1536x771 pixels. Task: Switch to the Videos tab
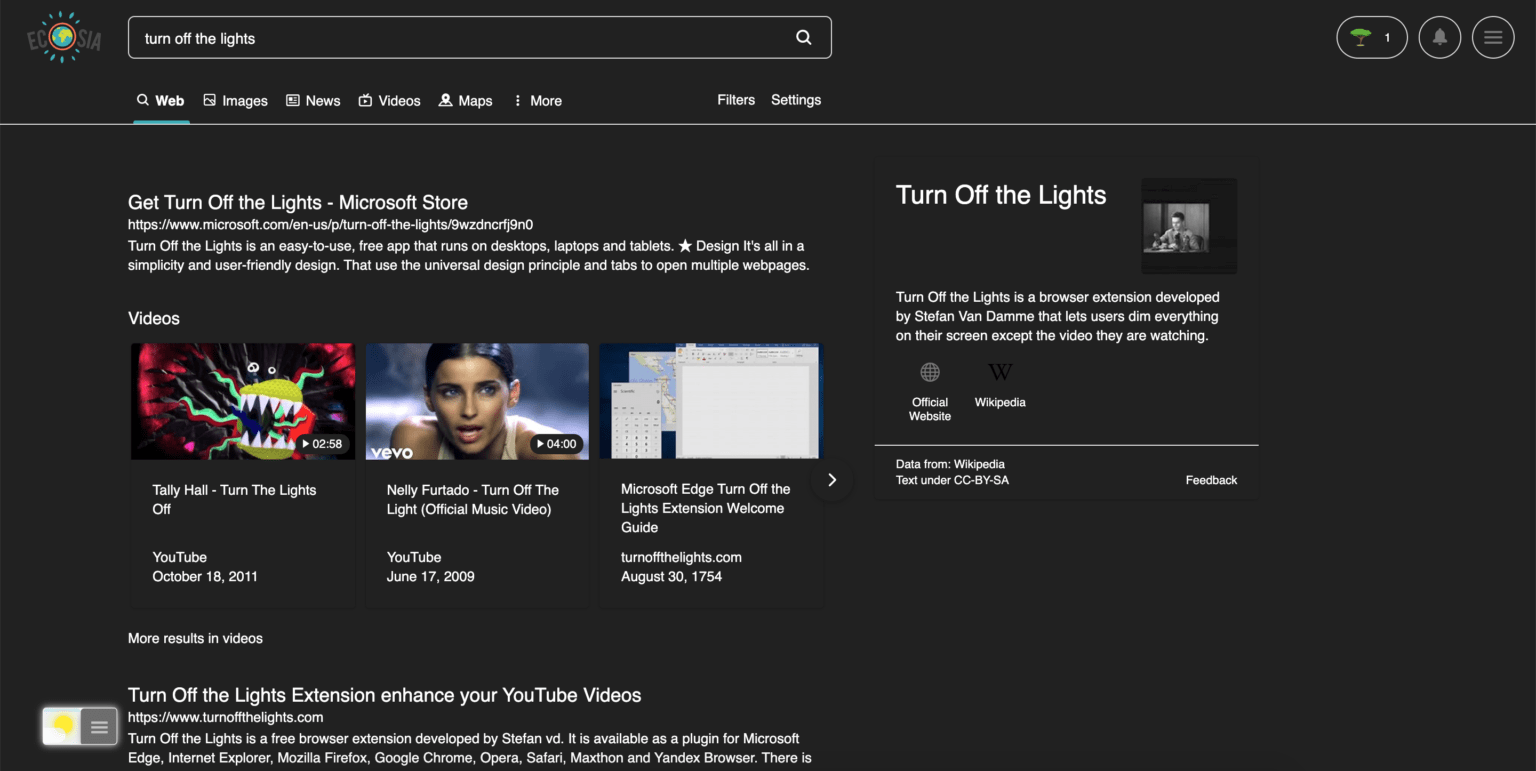[x=389, y=101]
